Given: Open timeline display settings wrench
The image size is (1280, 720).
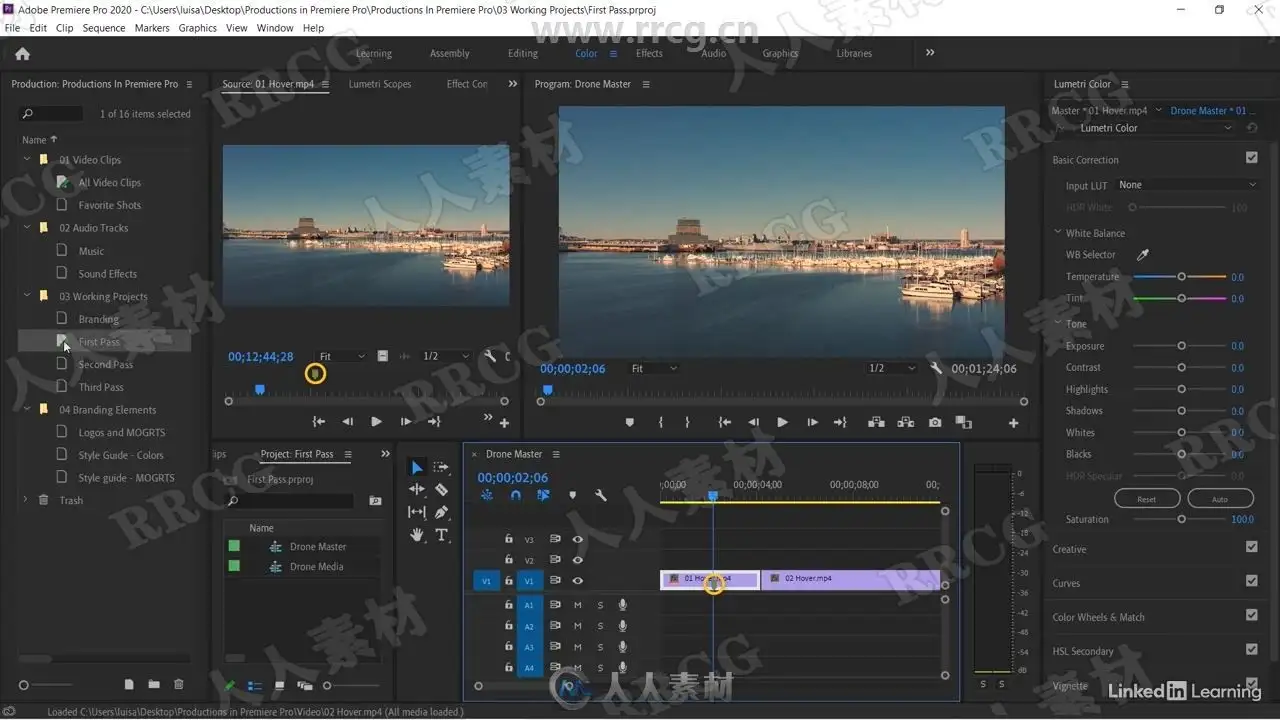Looking at the screenshot, I should pos(601,495).
